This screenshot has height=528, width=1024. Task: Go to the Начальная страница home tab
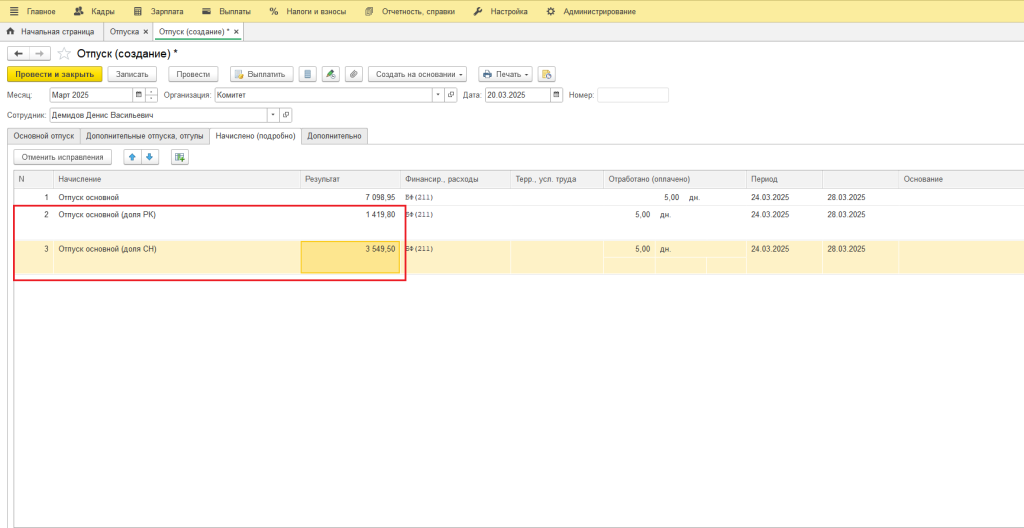click(x=51, y=31)
